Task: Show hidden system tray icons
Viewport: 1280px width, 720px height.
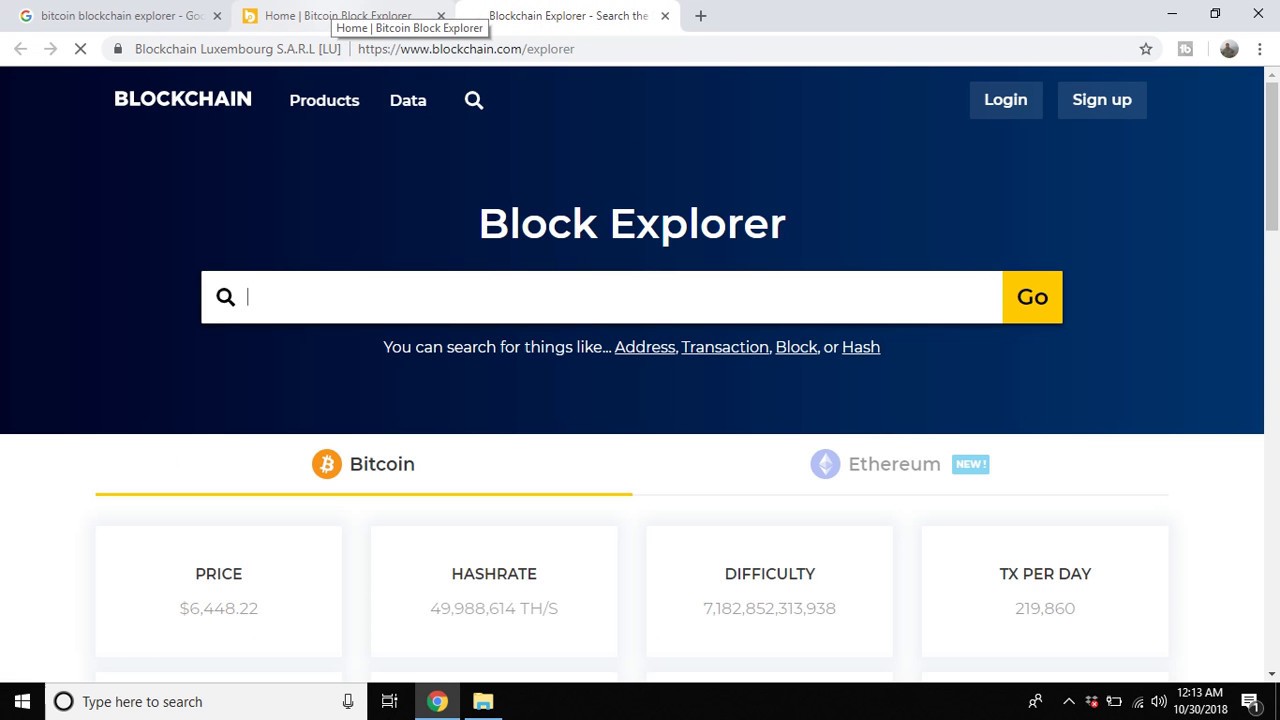Action: tap(1068, 702)
